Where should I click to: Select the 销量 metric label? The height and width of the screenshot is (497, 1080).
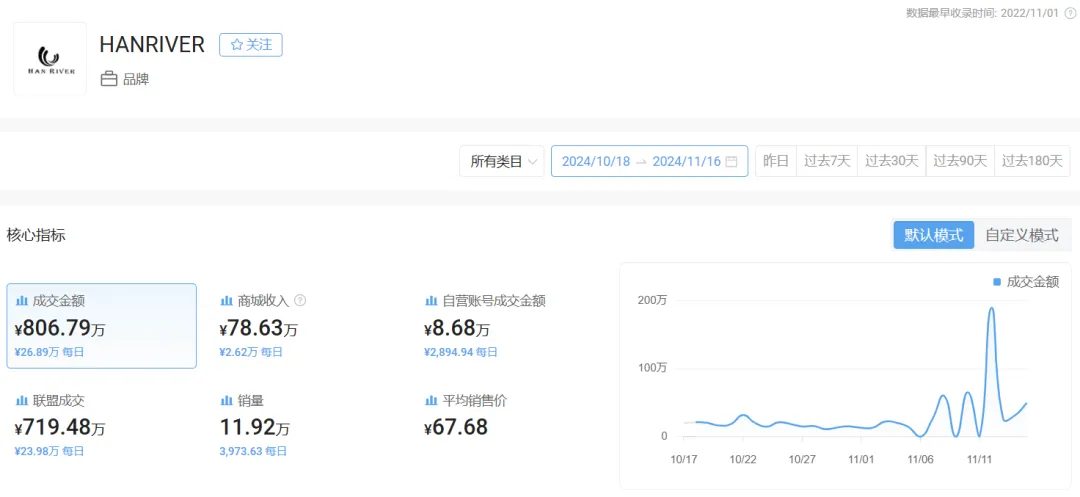point(251,401)
